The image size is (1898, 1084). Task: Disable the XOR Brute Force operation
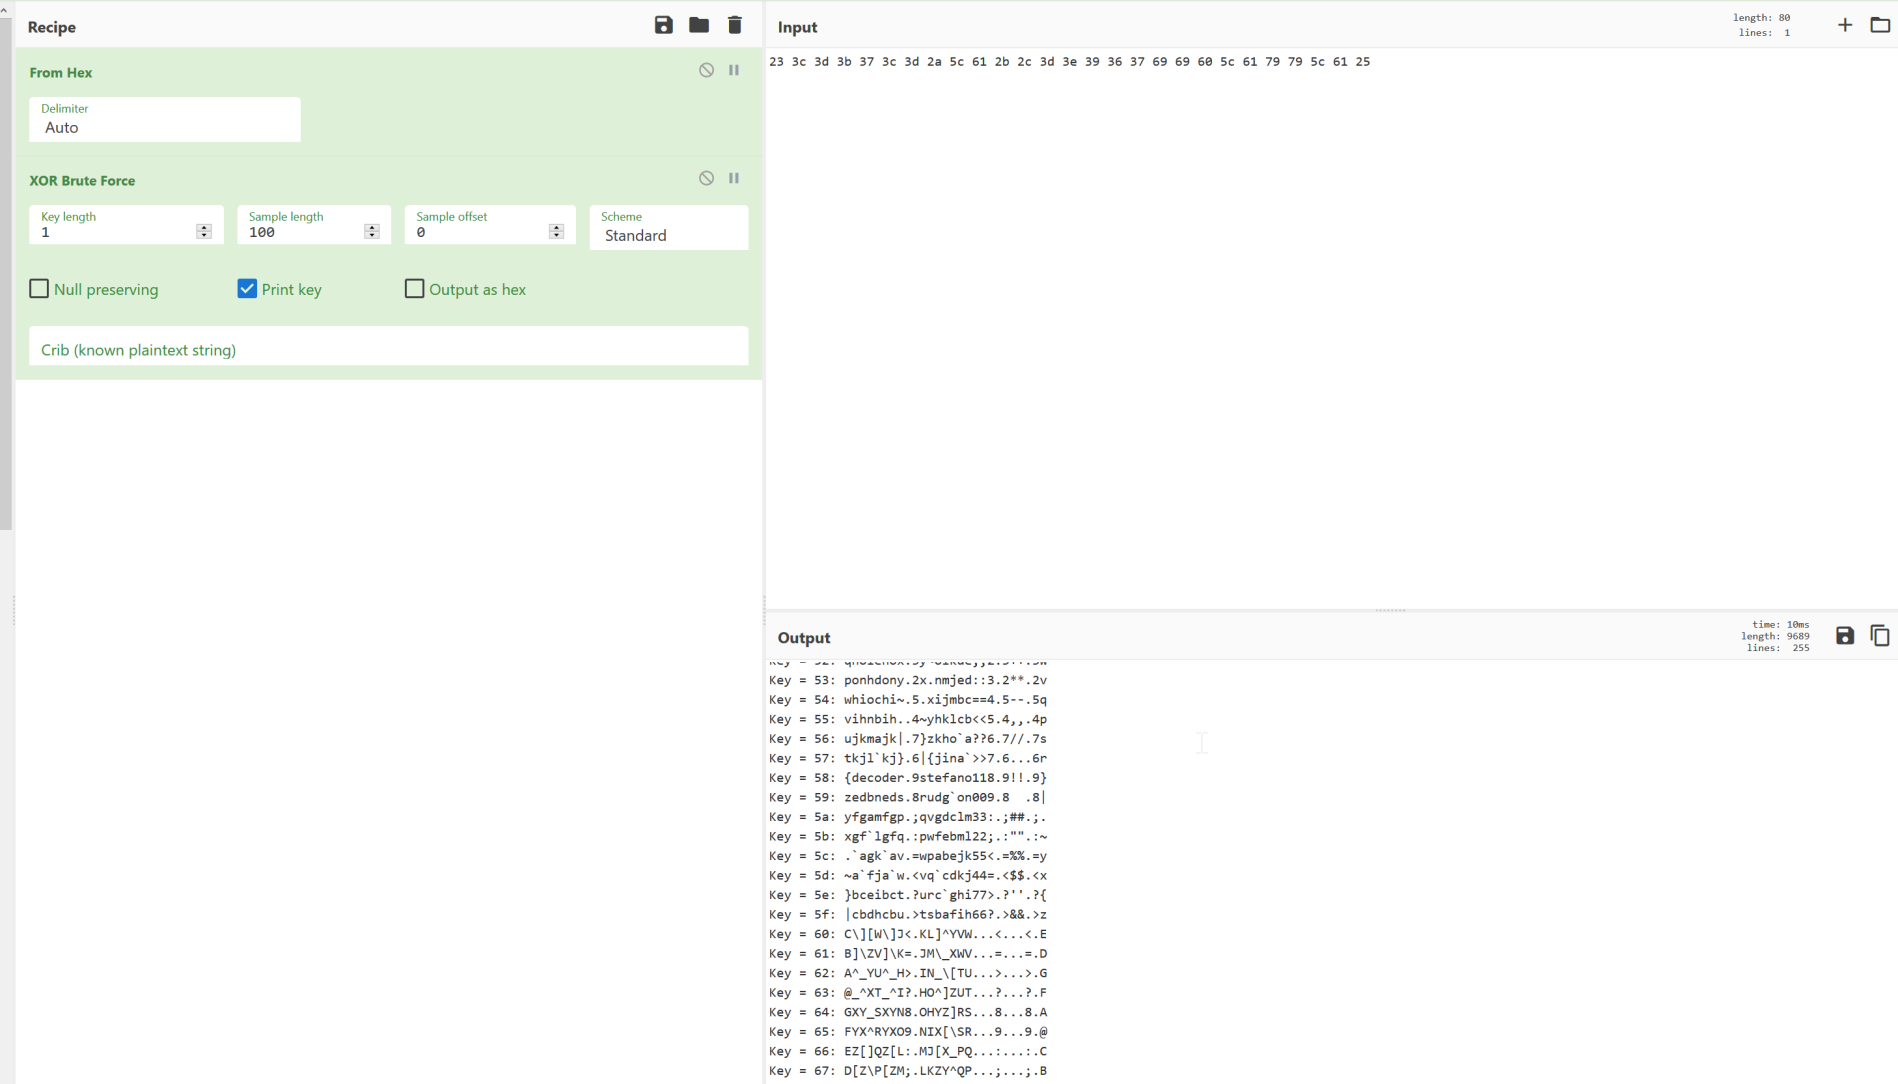[x=706, y=178]
